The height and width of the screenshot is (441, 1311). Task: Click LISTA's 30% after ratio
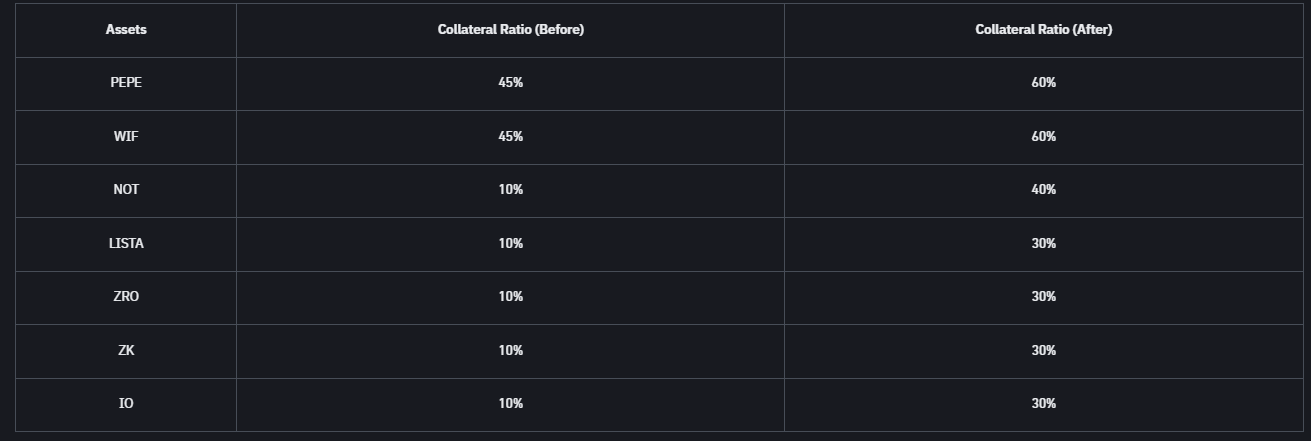(x=1043, y=243)
